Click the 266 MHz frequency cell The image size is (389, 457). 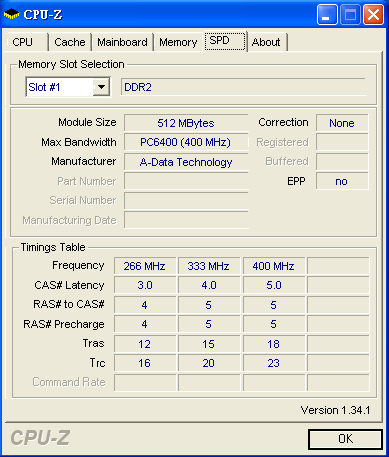tap(145, 266)
